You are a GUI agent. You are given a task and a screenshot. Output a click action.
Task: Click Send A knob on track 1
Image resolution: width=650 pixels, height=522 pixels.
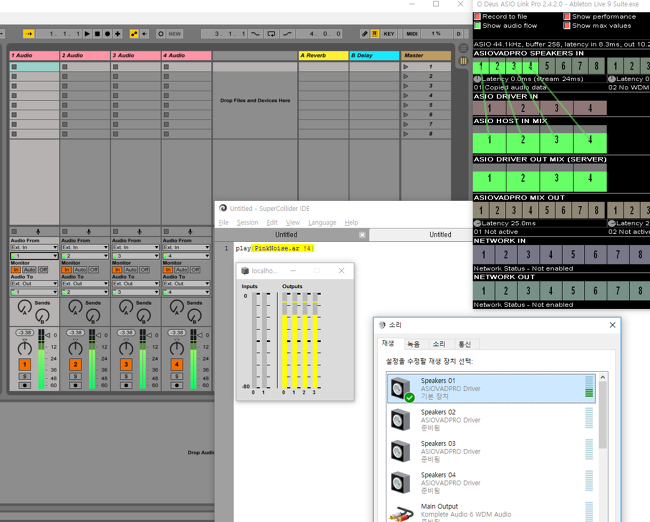[24, 307]
